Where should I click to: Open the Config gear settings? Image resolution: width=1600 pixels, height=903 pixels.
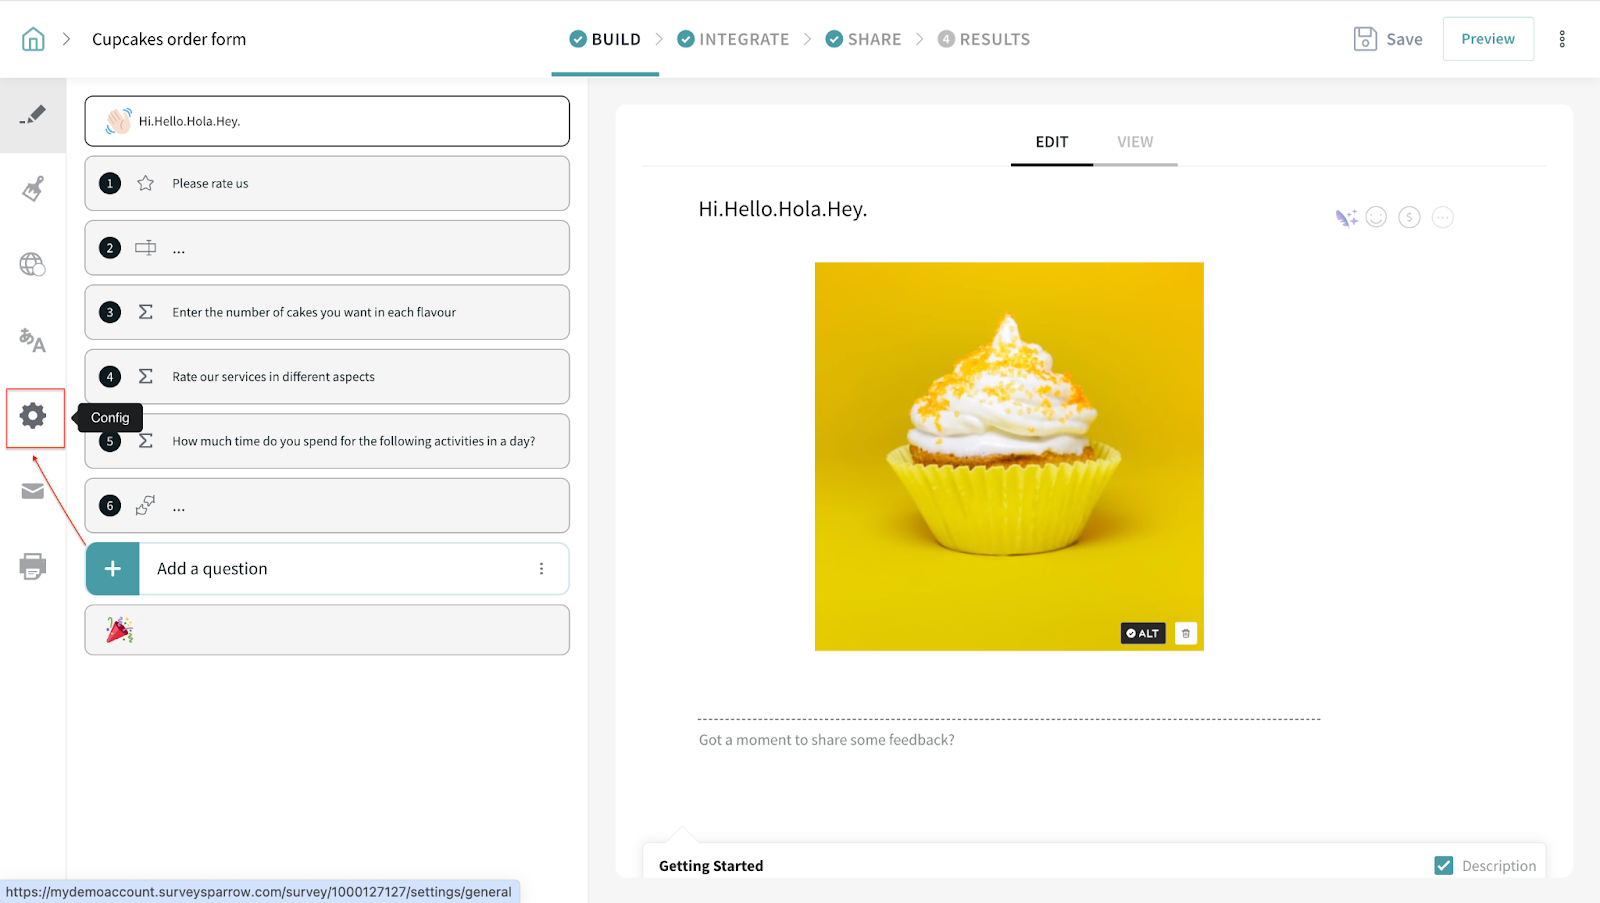tap(33, 416)
